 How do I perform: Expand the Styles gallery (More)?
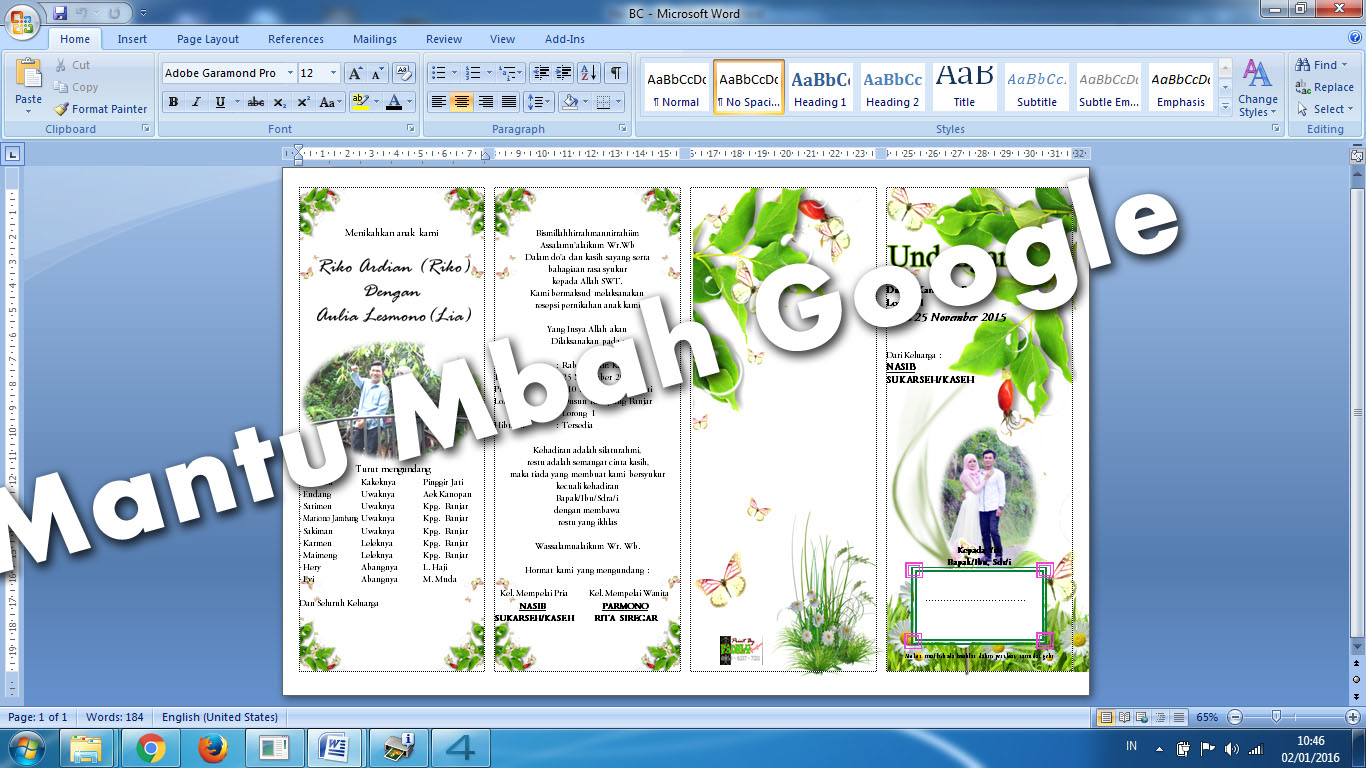point(1226,106)
